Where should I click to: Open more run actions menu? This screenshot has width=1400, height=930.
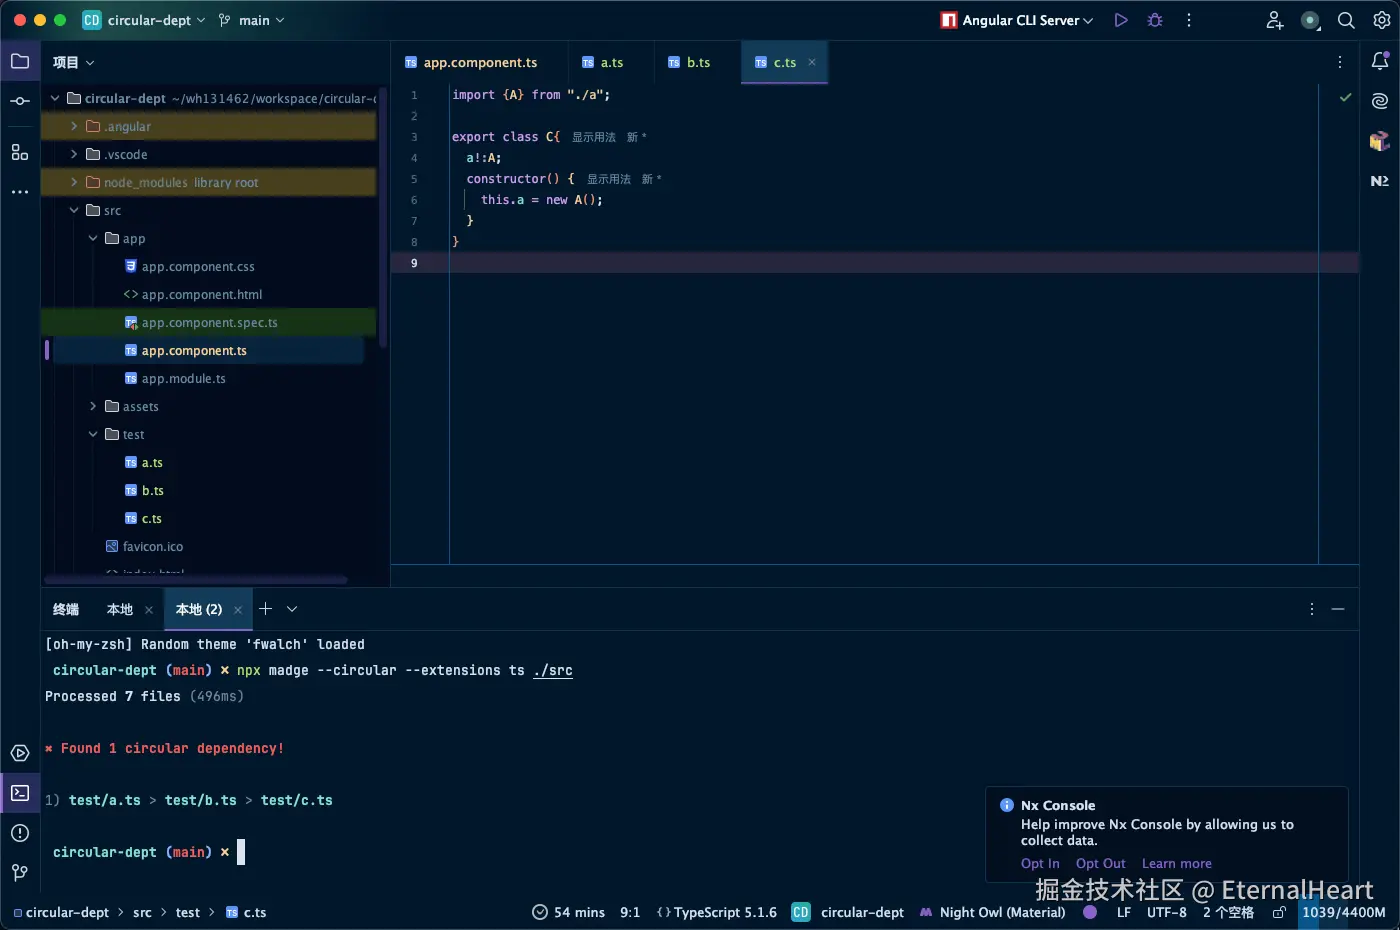click(1189, 20)
